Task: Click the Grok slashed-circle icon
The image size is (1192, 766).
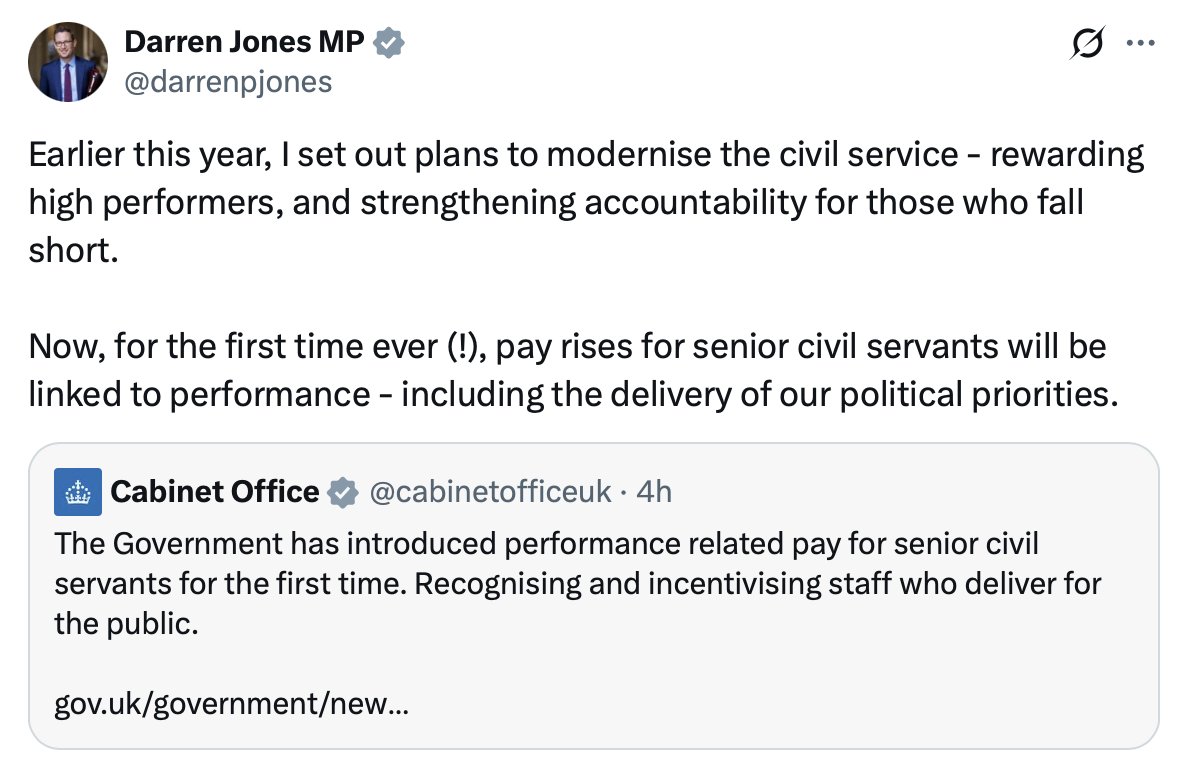Action: 1086,43
